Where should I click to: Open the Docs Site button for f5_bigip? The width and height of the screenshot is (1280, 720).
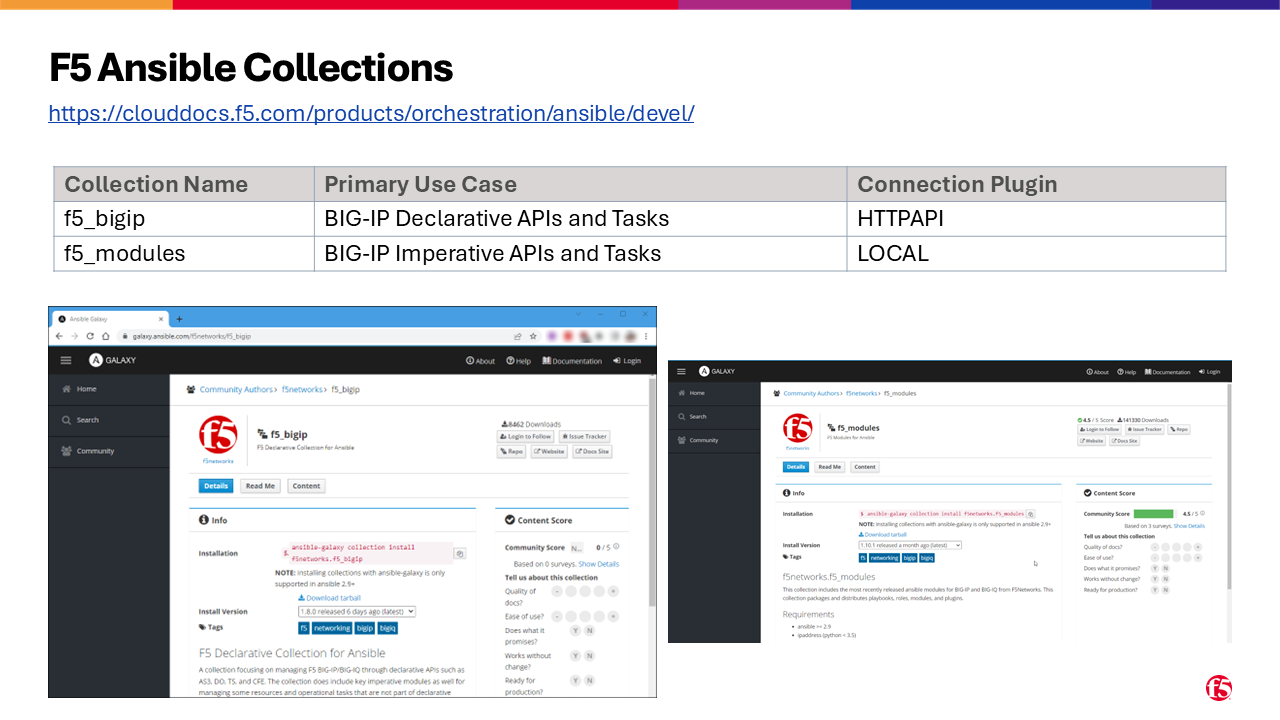592,451
